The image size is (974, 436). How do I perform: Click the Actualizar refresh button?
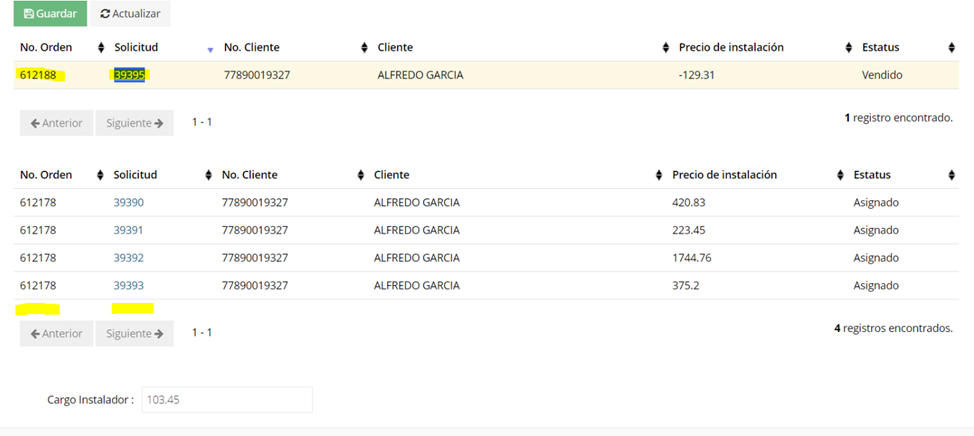coord(130,13)
